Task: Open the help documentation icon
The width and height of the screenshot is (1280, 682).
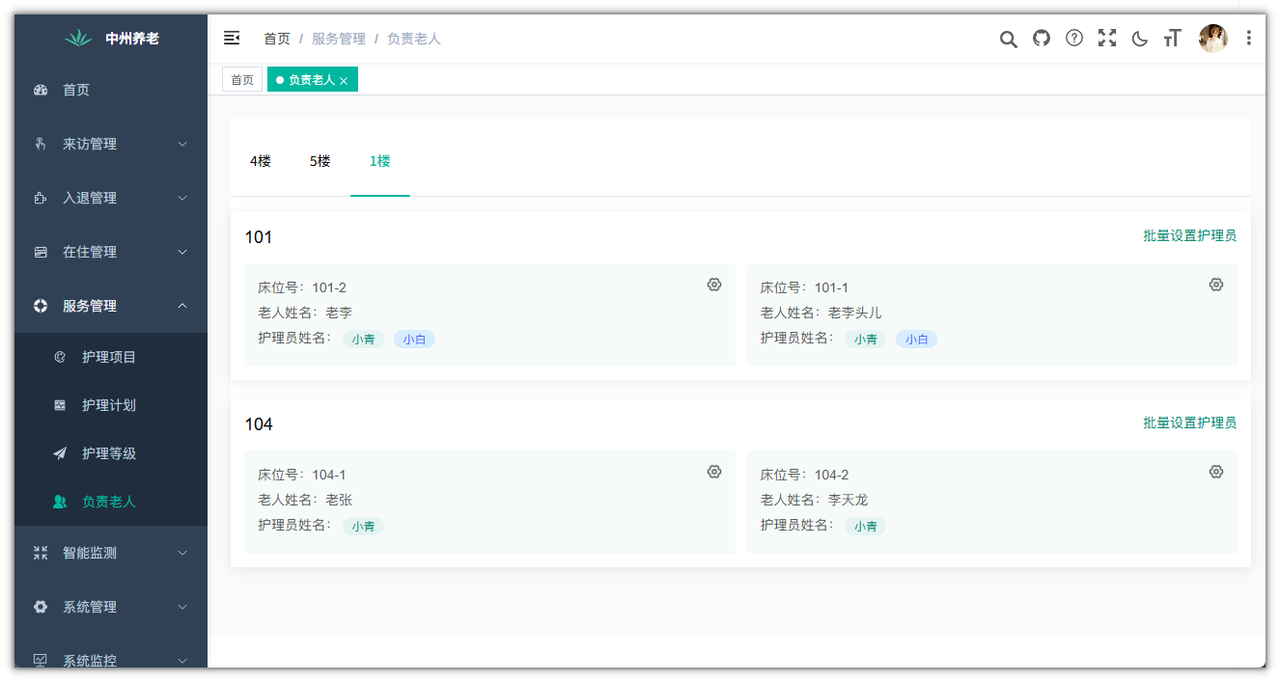Action: [1074, 38]
